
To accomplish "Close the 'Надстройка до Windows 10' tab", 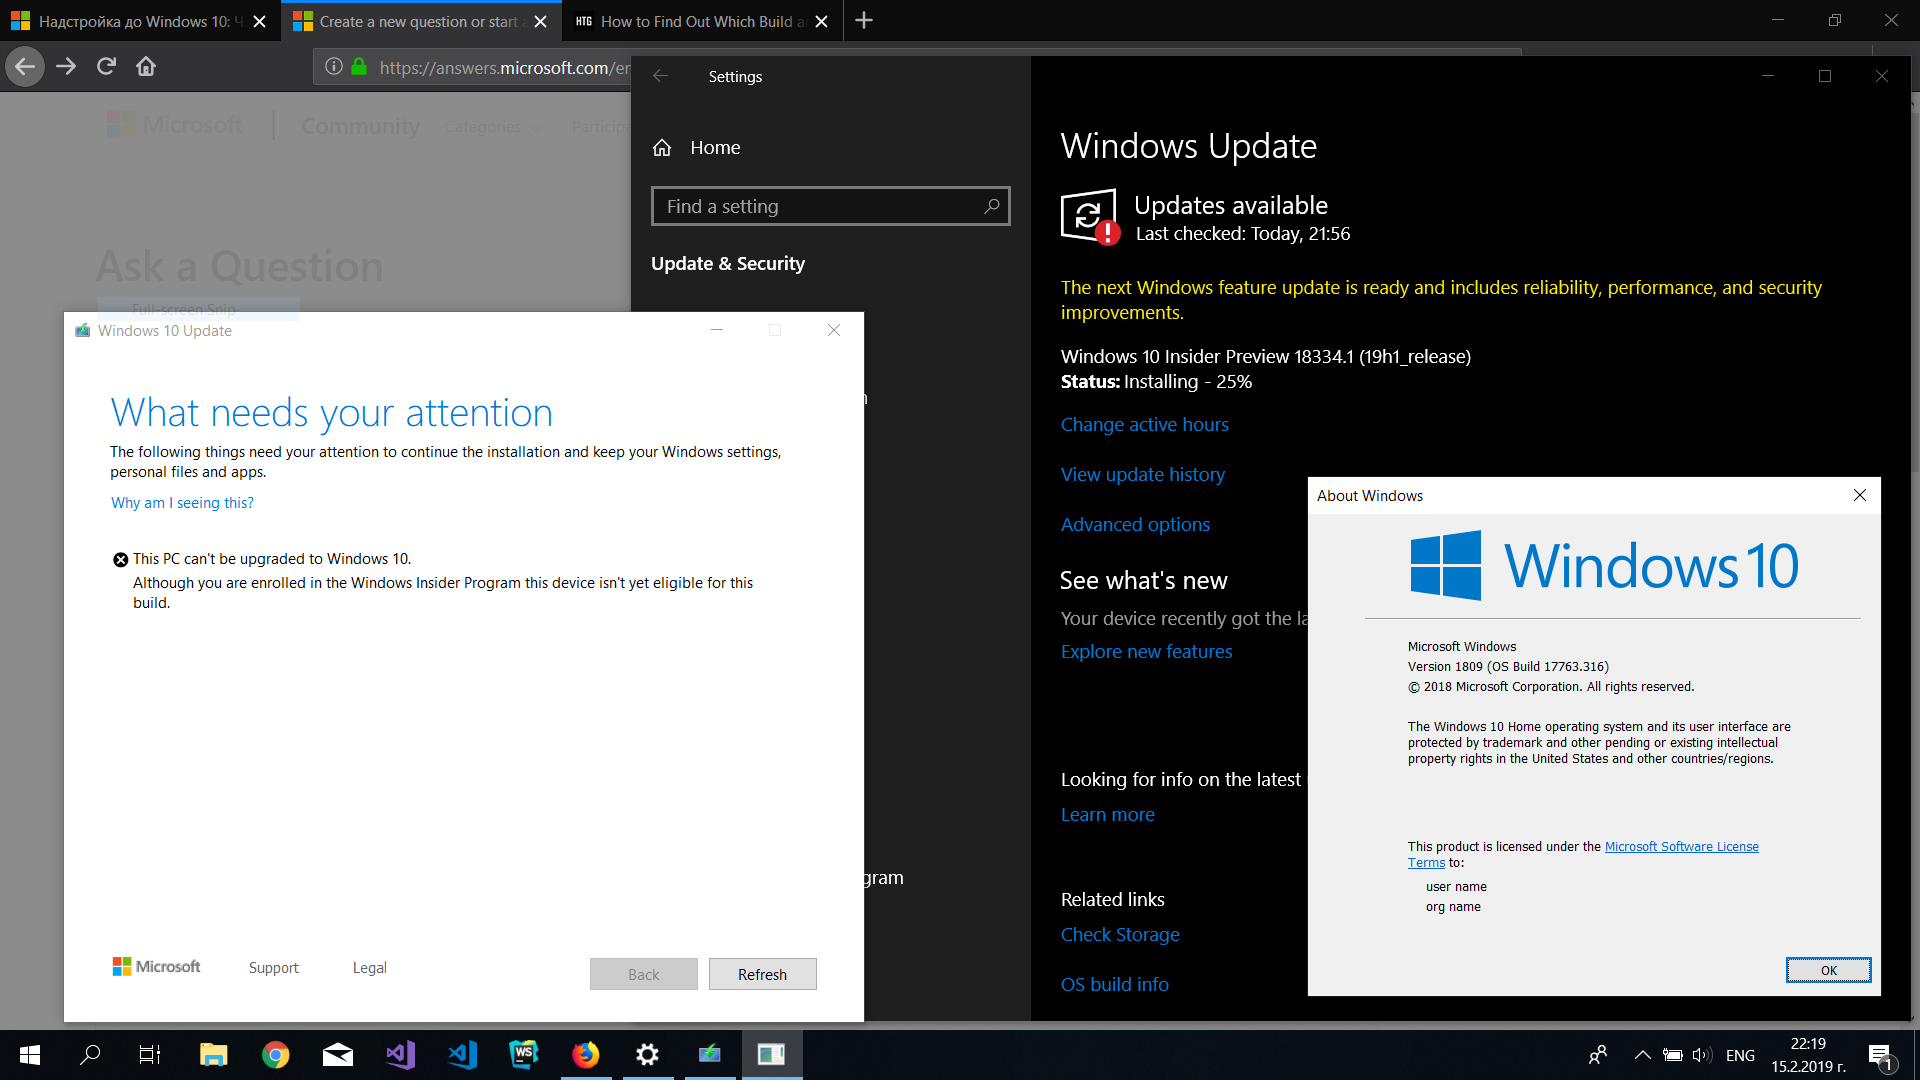I will 260,21.
